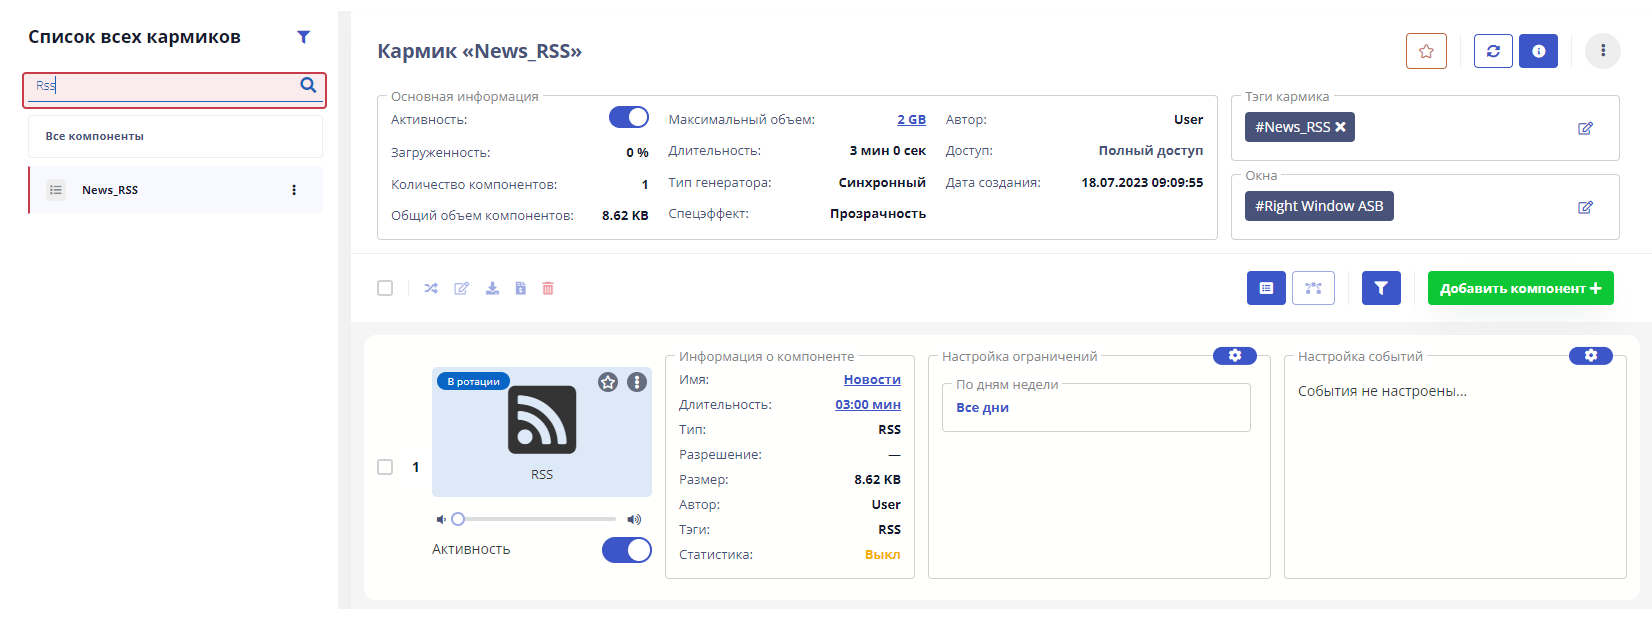Disable the RSS component Активность toggle

click(626, 550)
